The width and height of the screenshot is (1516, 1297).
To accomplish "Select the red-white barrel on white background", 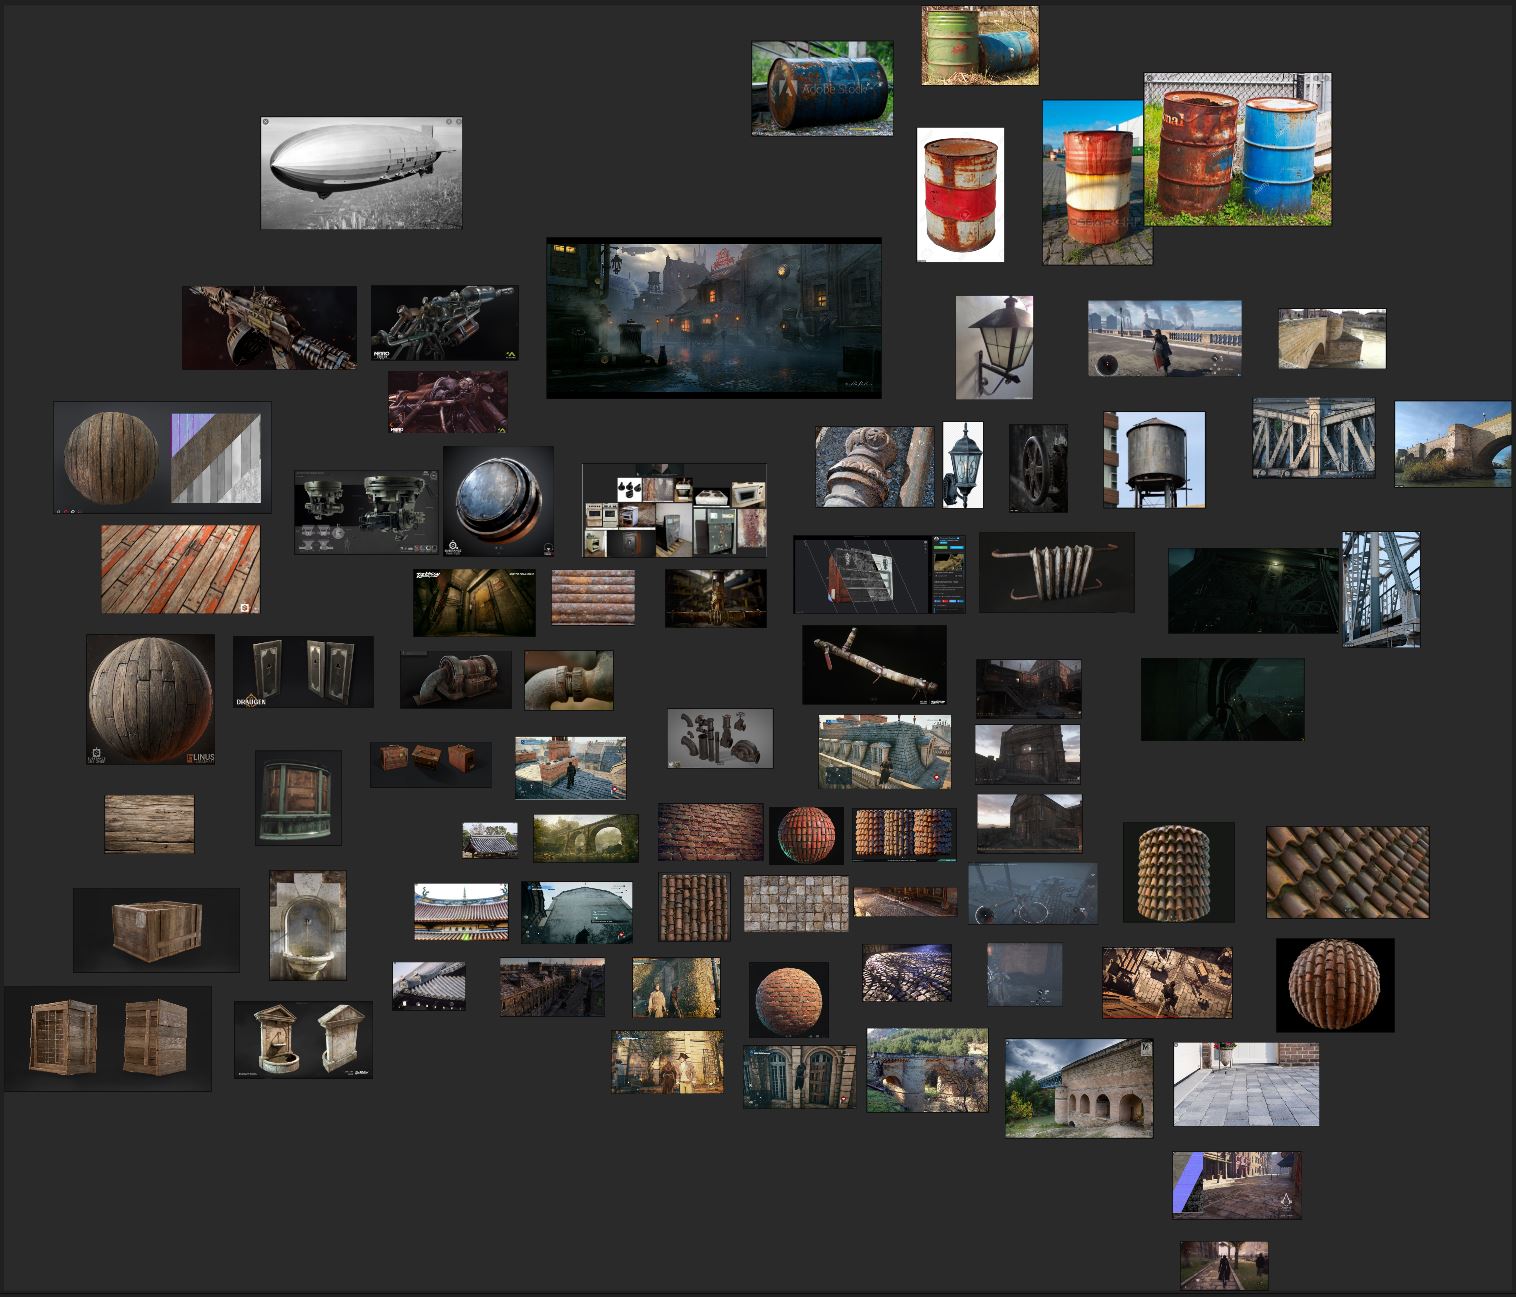I will point(961,195).
